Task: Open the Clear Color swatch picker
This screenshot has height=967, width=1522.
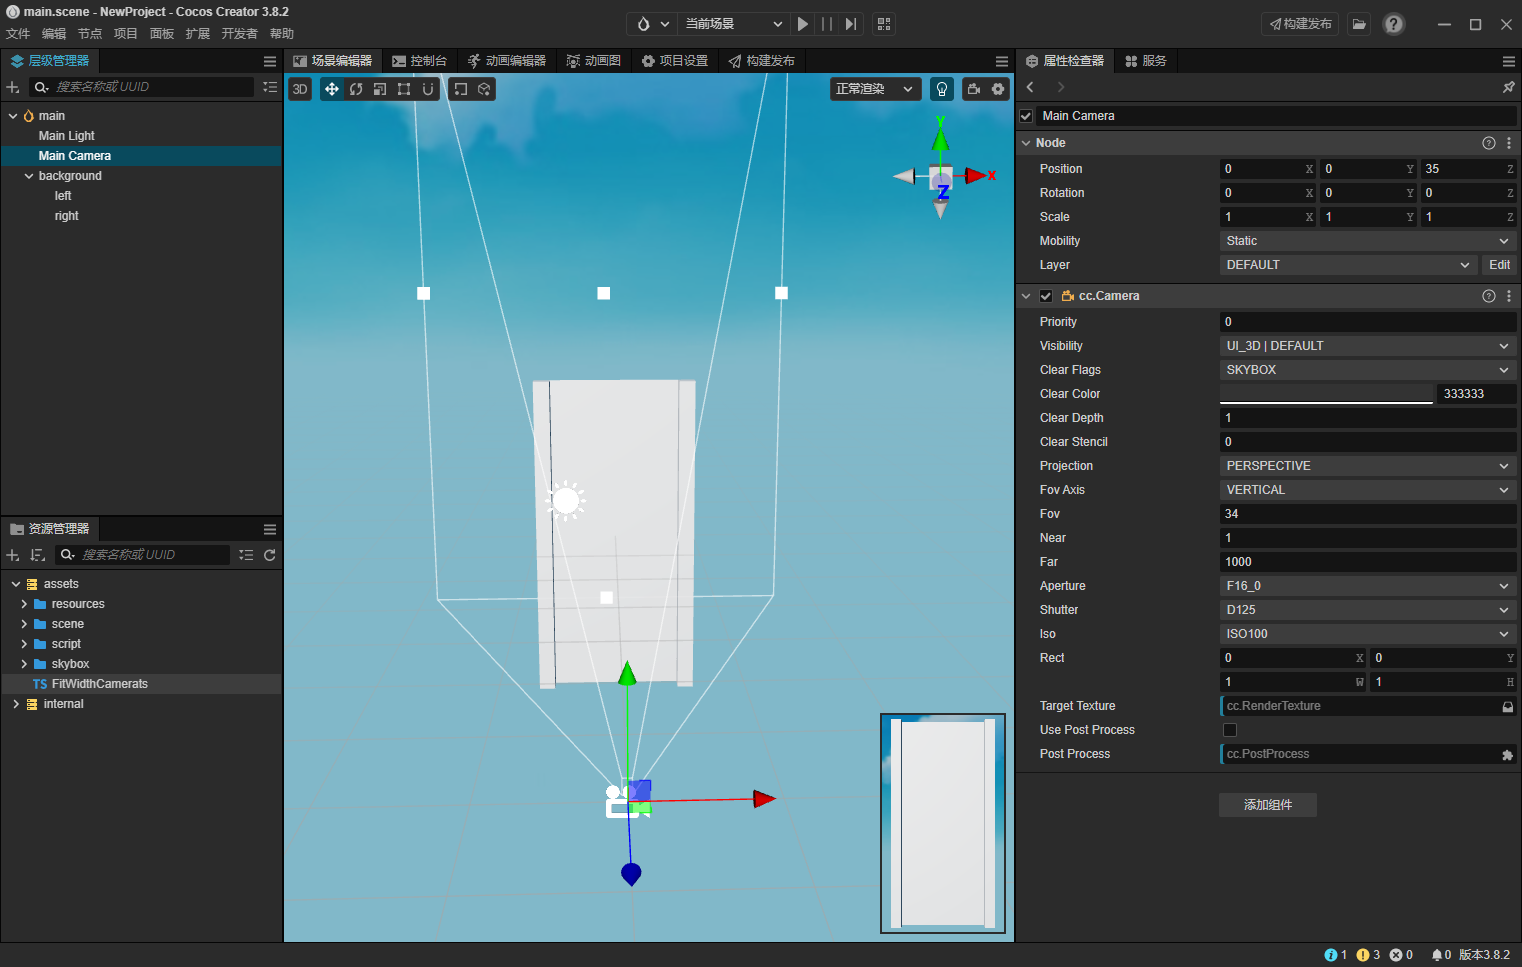Action: tap(1326, 394)
